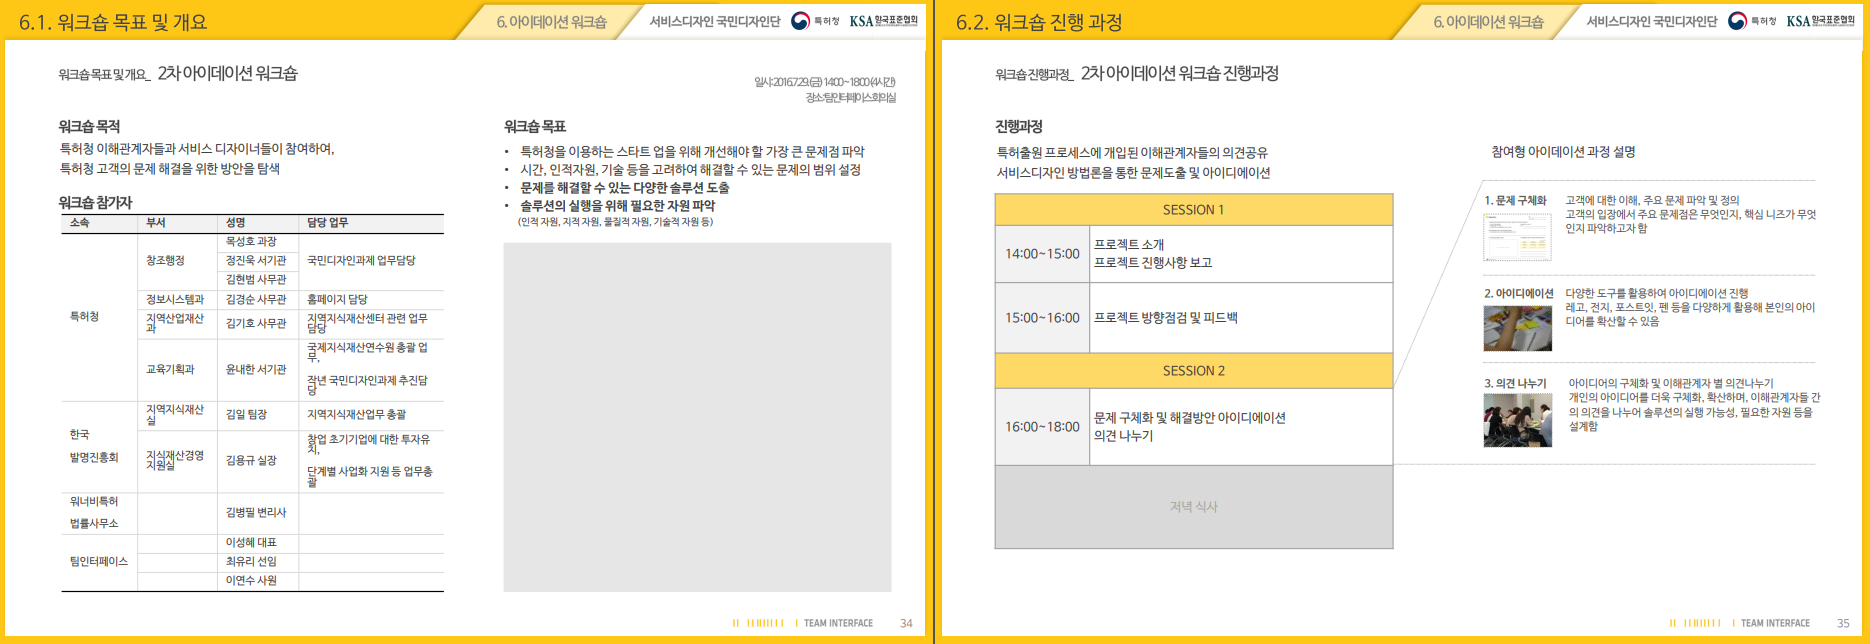This screenshot has width=1870, height=644.
Task: Click the KSA 한국표준협회 logo on slide 6.2
Action: pos(1820,21)
